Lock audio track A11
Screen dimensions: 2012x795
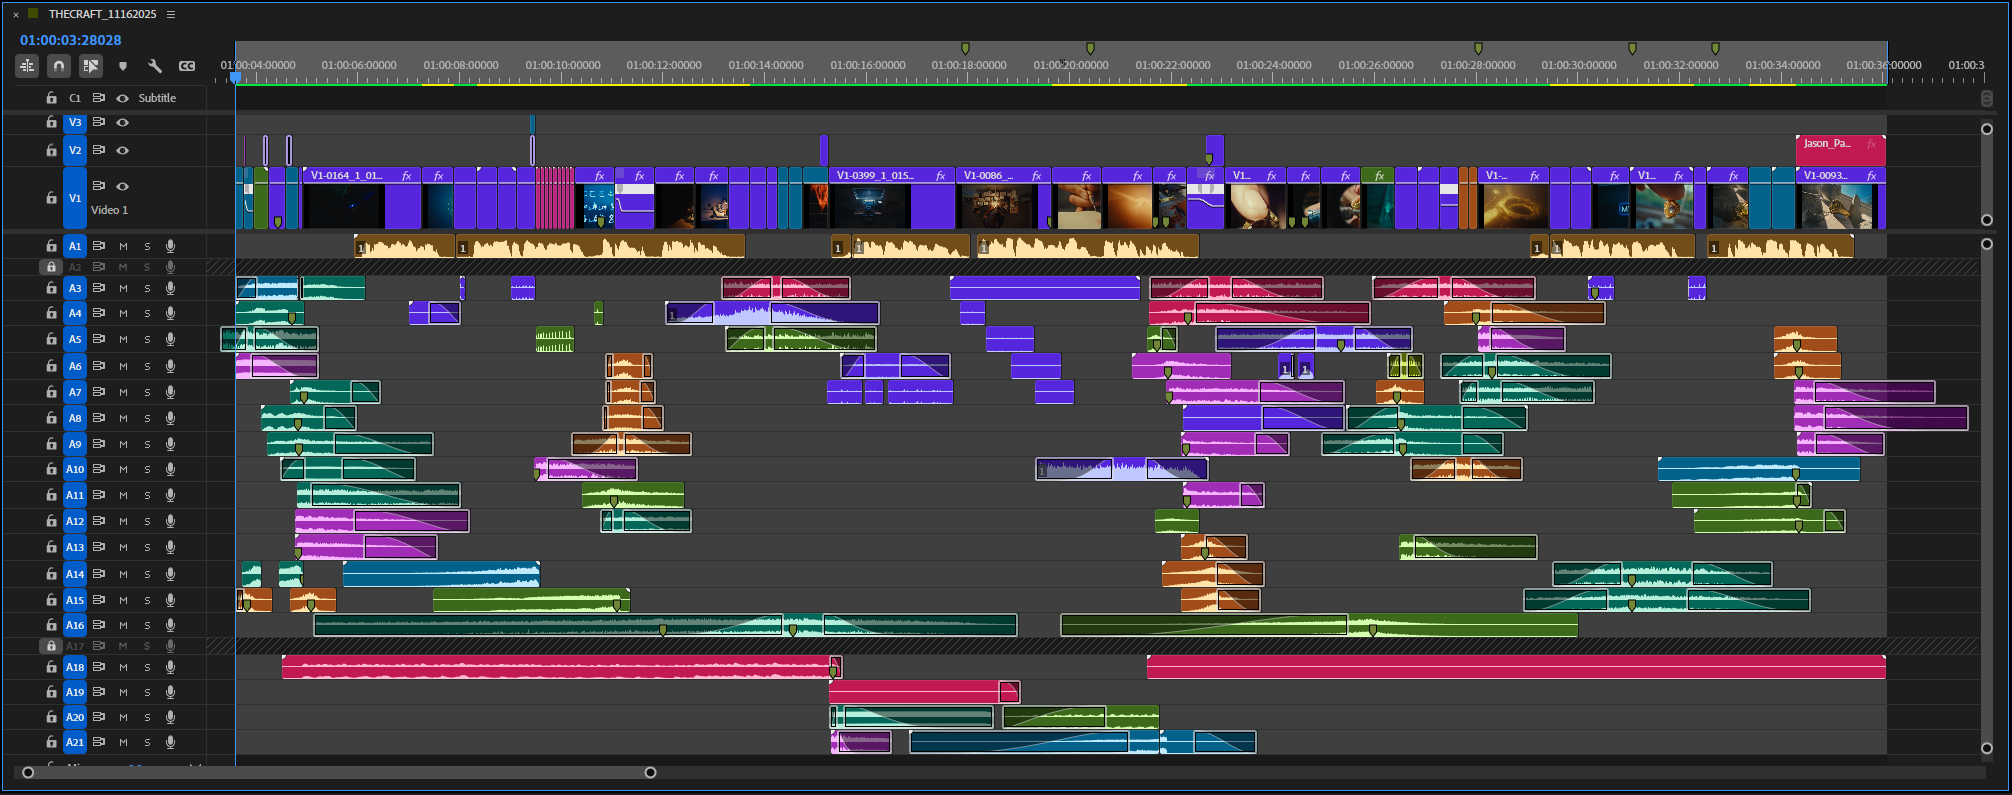click(x=51, y=495)
